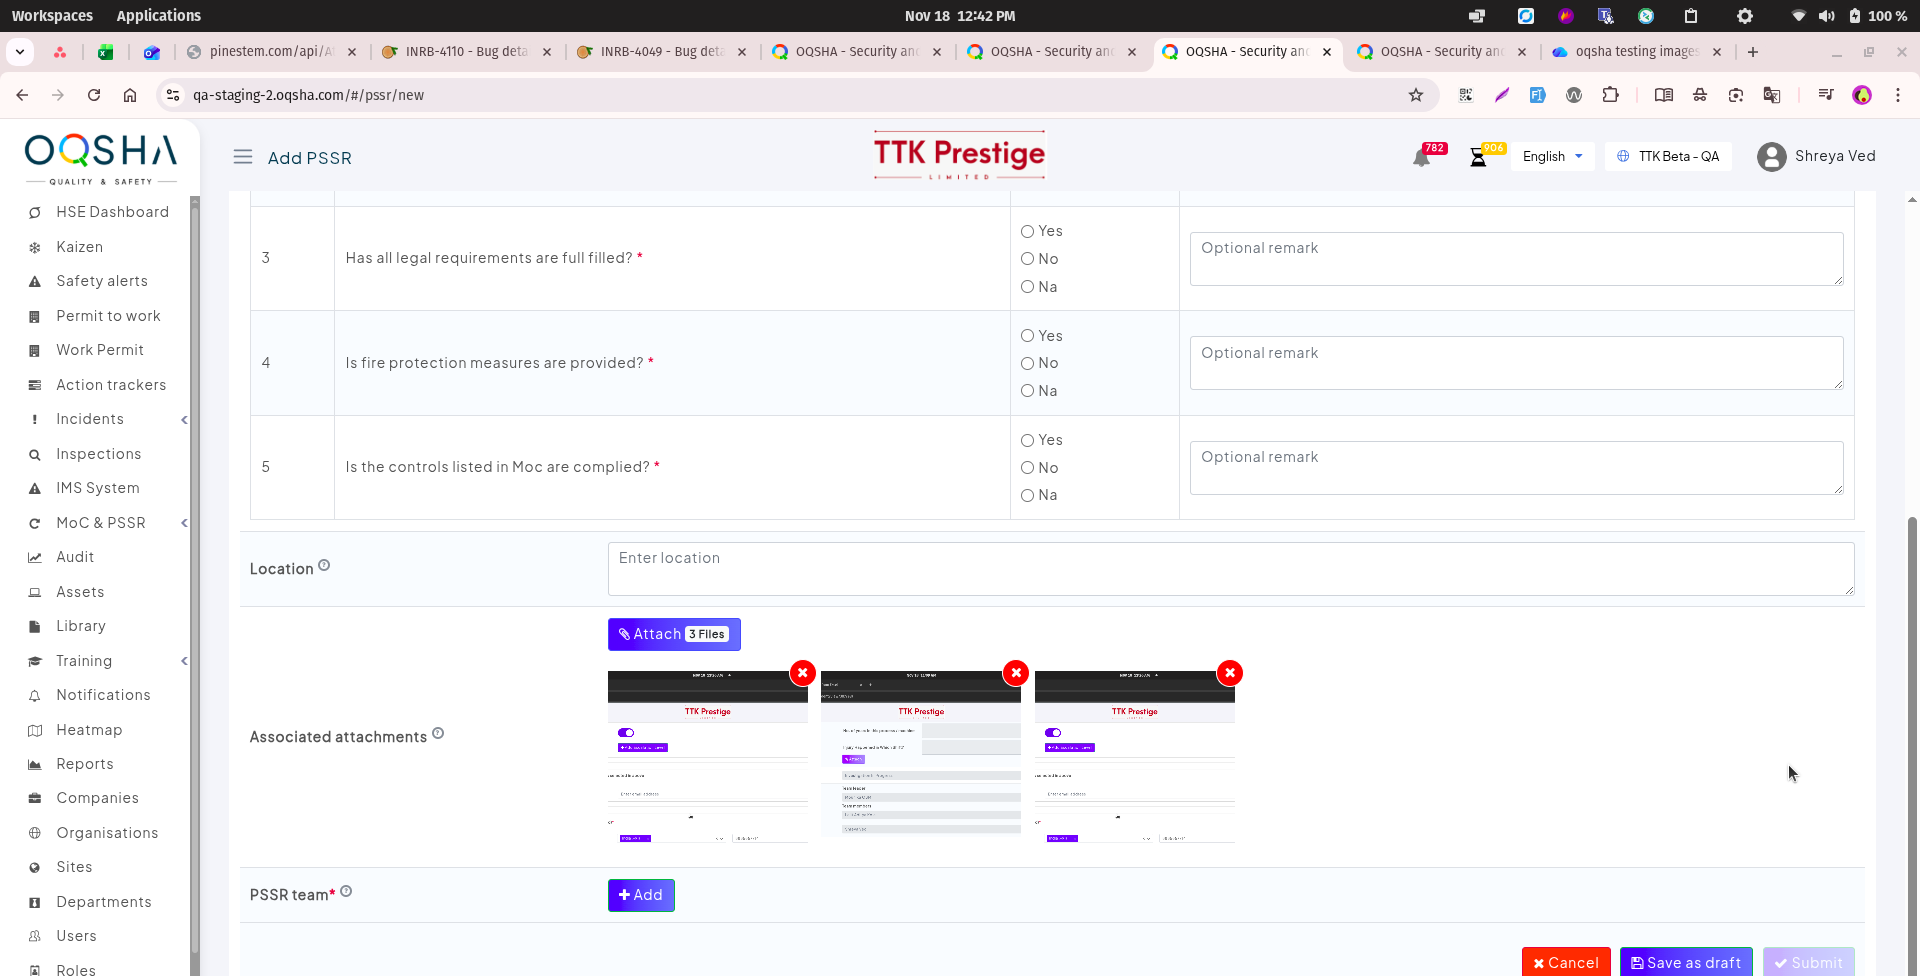
Task: Open Permit to work in sidebar
Action: click(108, 316)
